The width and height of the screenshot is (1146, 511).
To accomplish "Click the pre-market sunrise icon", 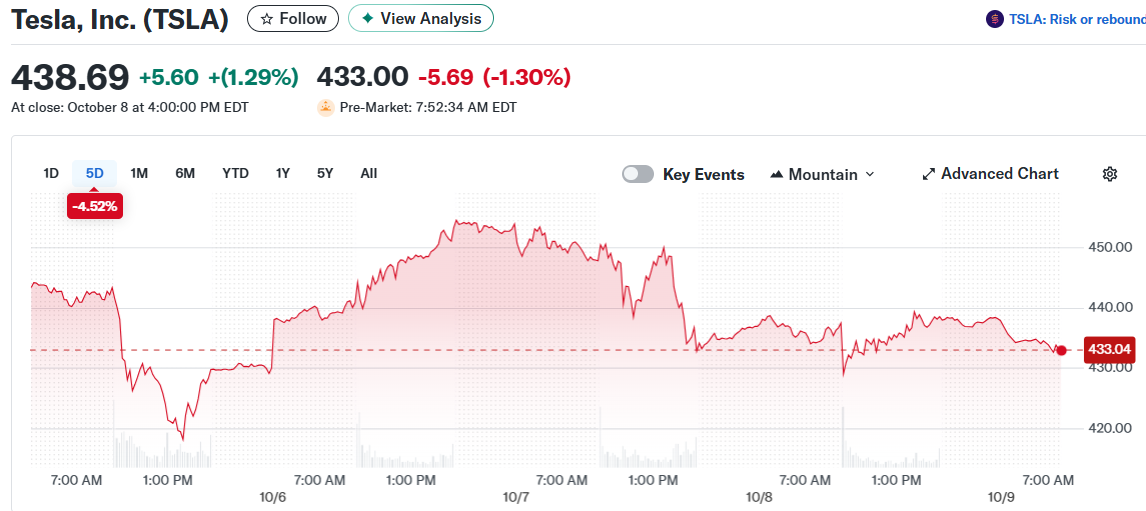I will click(x=326, y=107).
